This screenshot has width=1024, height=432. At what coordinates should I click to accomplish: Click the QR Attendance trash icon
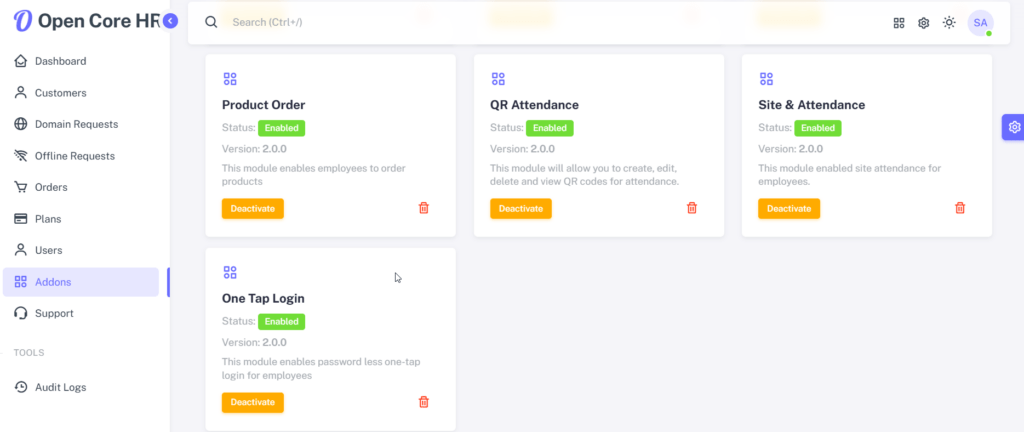[691, 208]
